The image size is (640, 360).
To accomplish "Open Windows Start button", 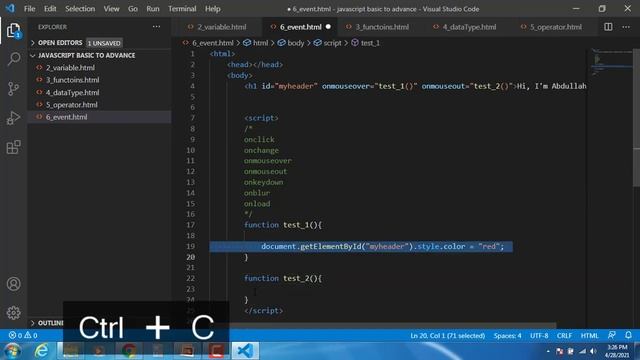I will (12, 351).
